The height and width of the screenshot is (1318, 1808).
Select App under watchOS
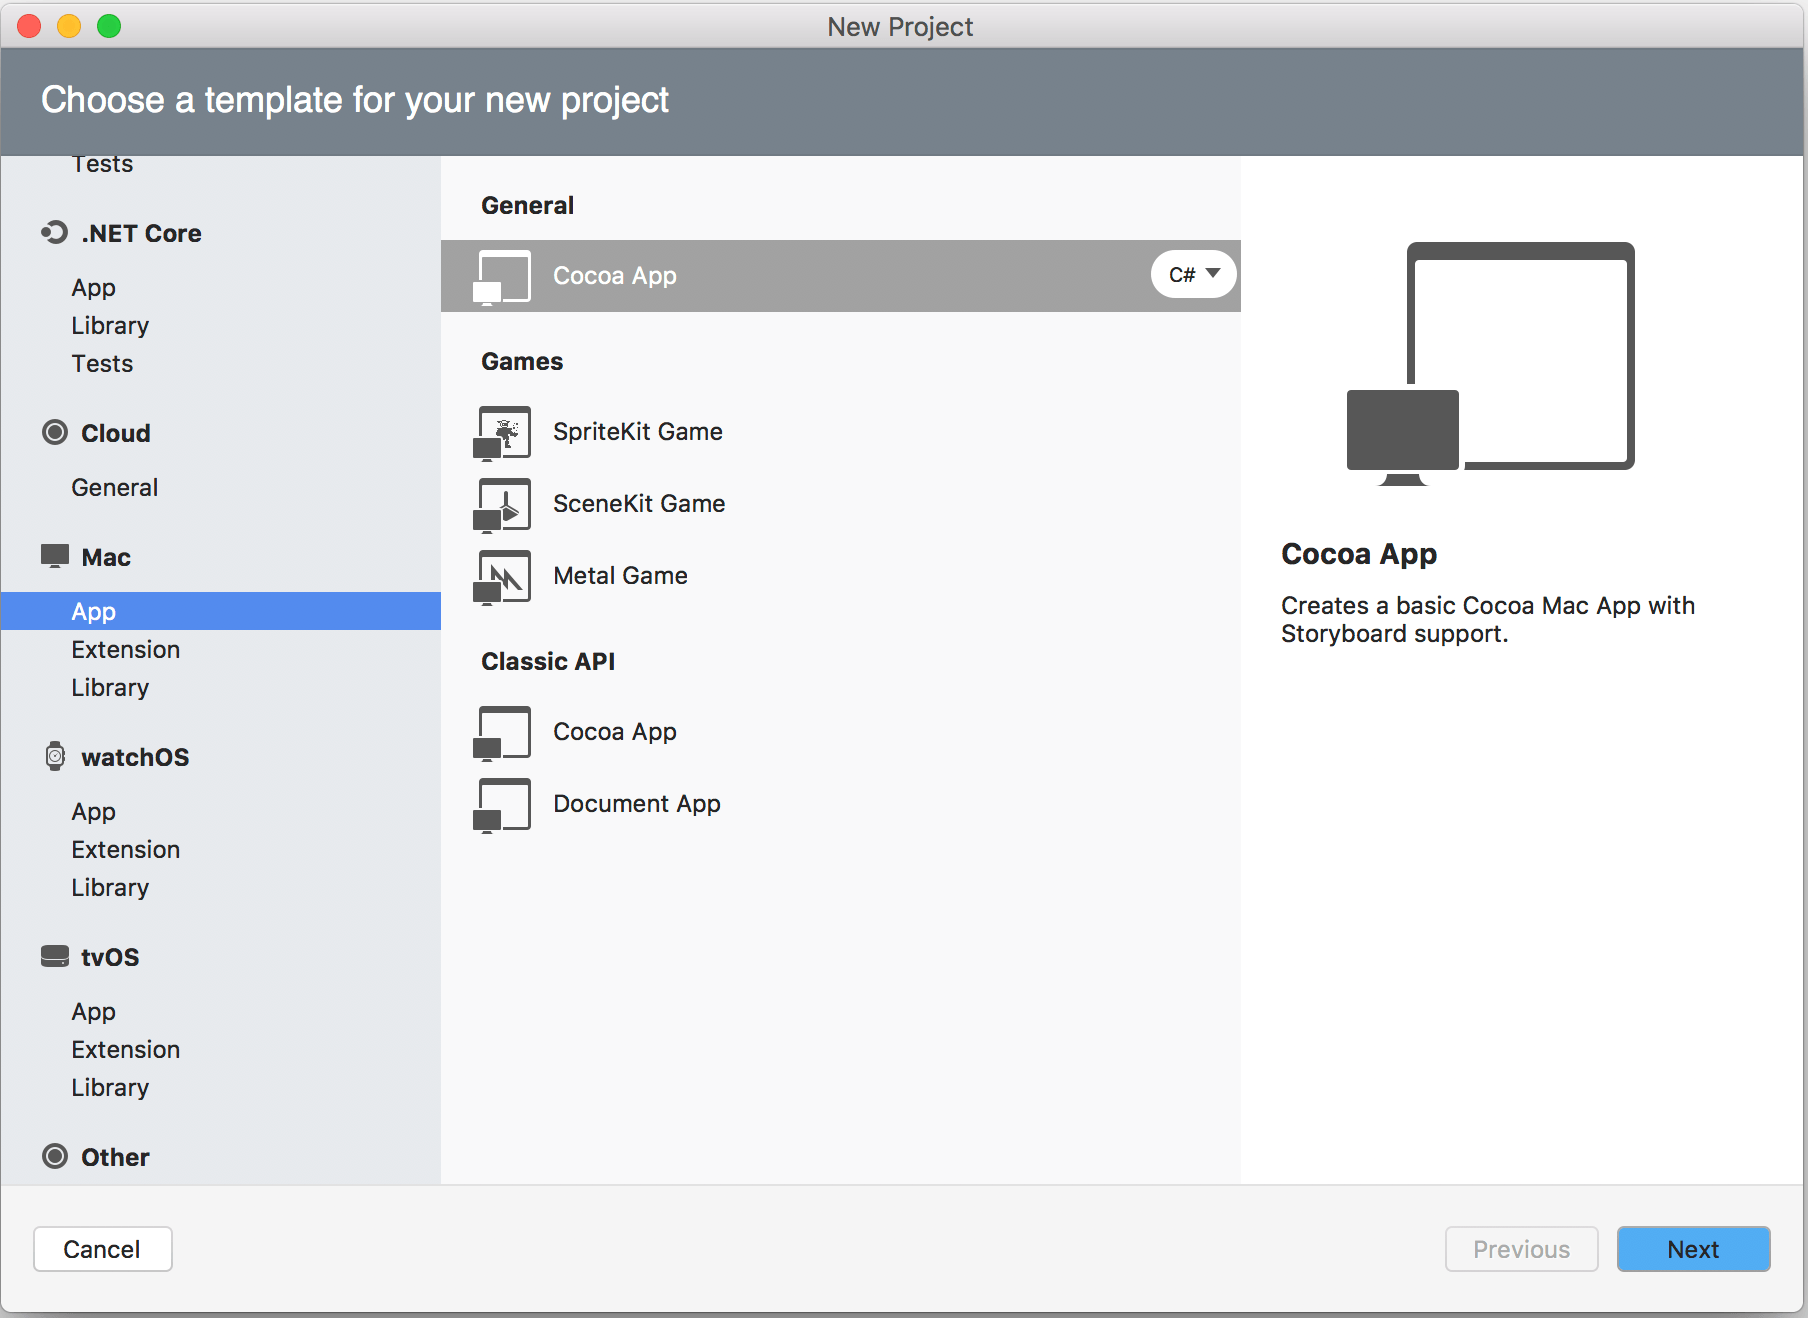coord(221,812)
